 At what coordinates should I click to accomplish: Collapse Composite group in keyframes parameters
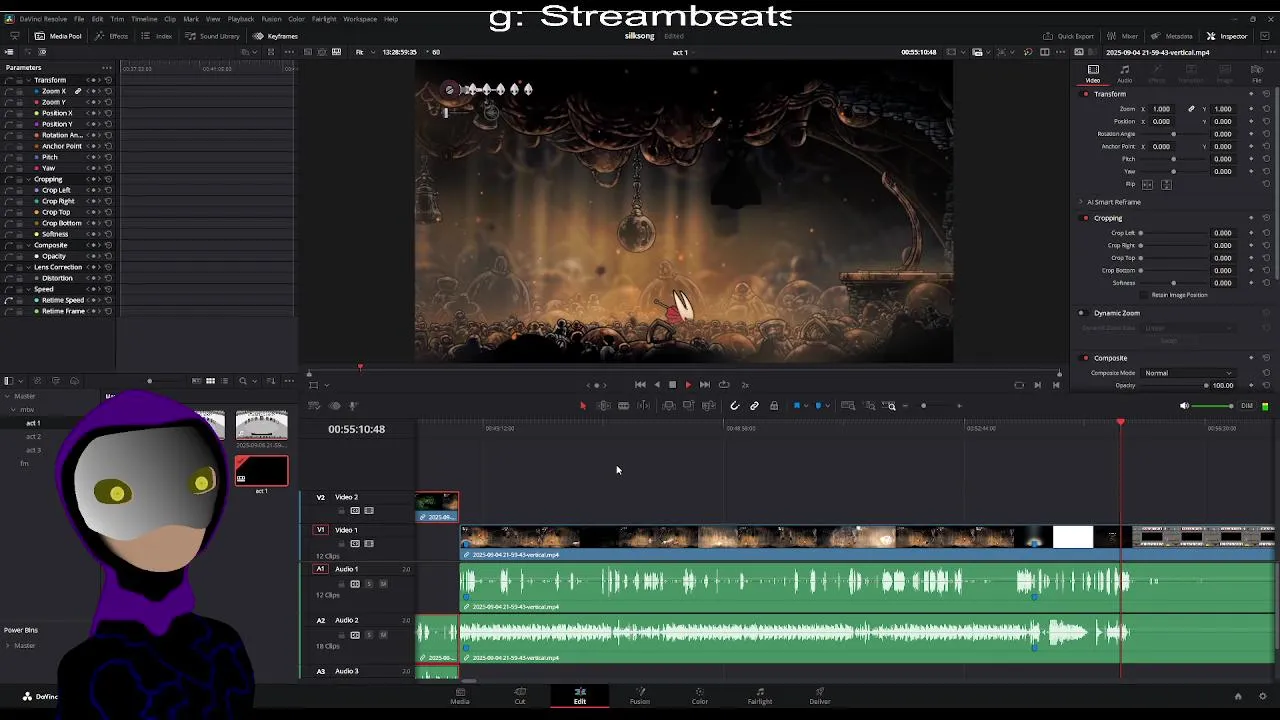(29, 245)
